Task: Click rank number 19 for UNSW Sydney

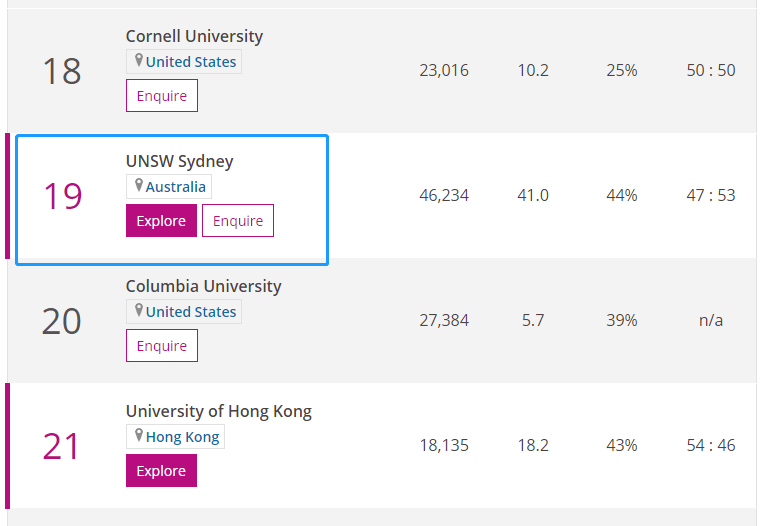Action: click(62, 196)
